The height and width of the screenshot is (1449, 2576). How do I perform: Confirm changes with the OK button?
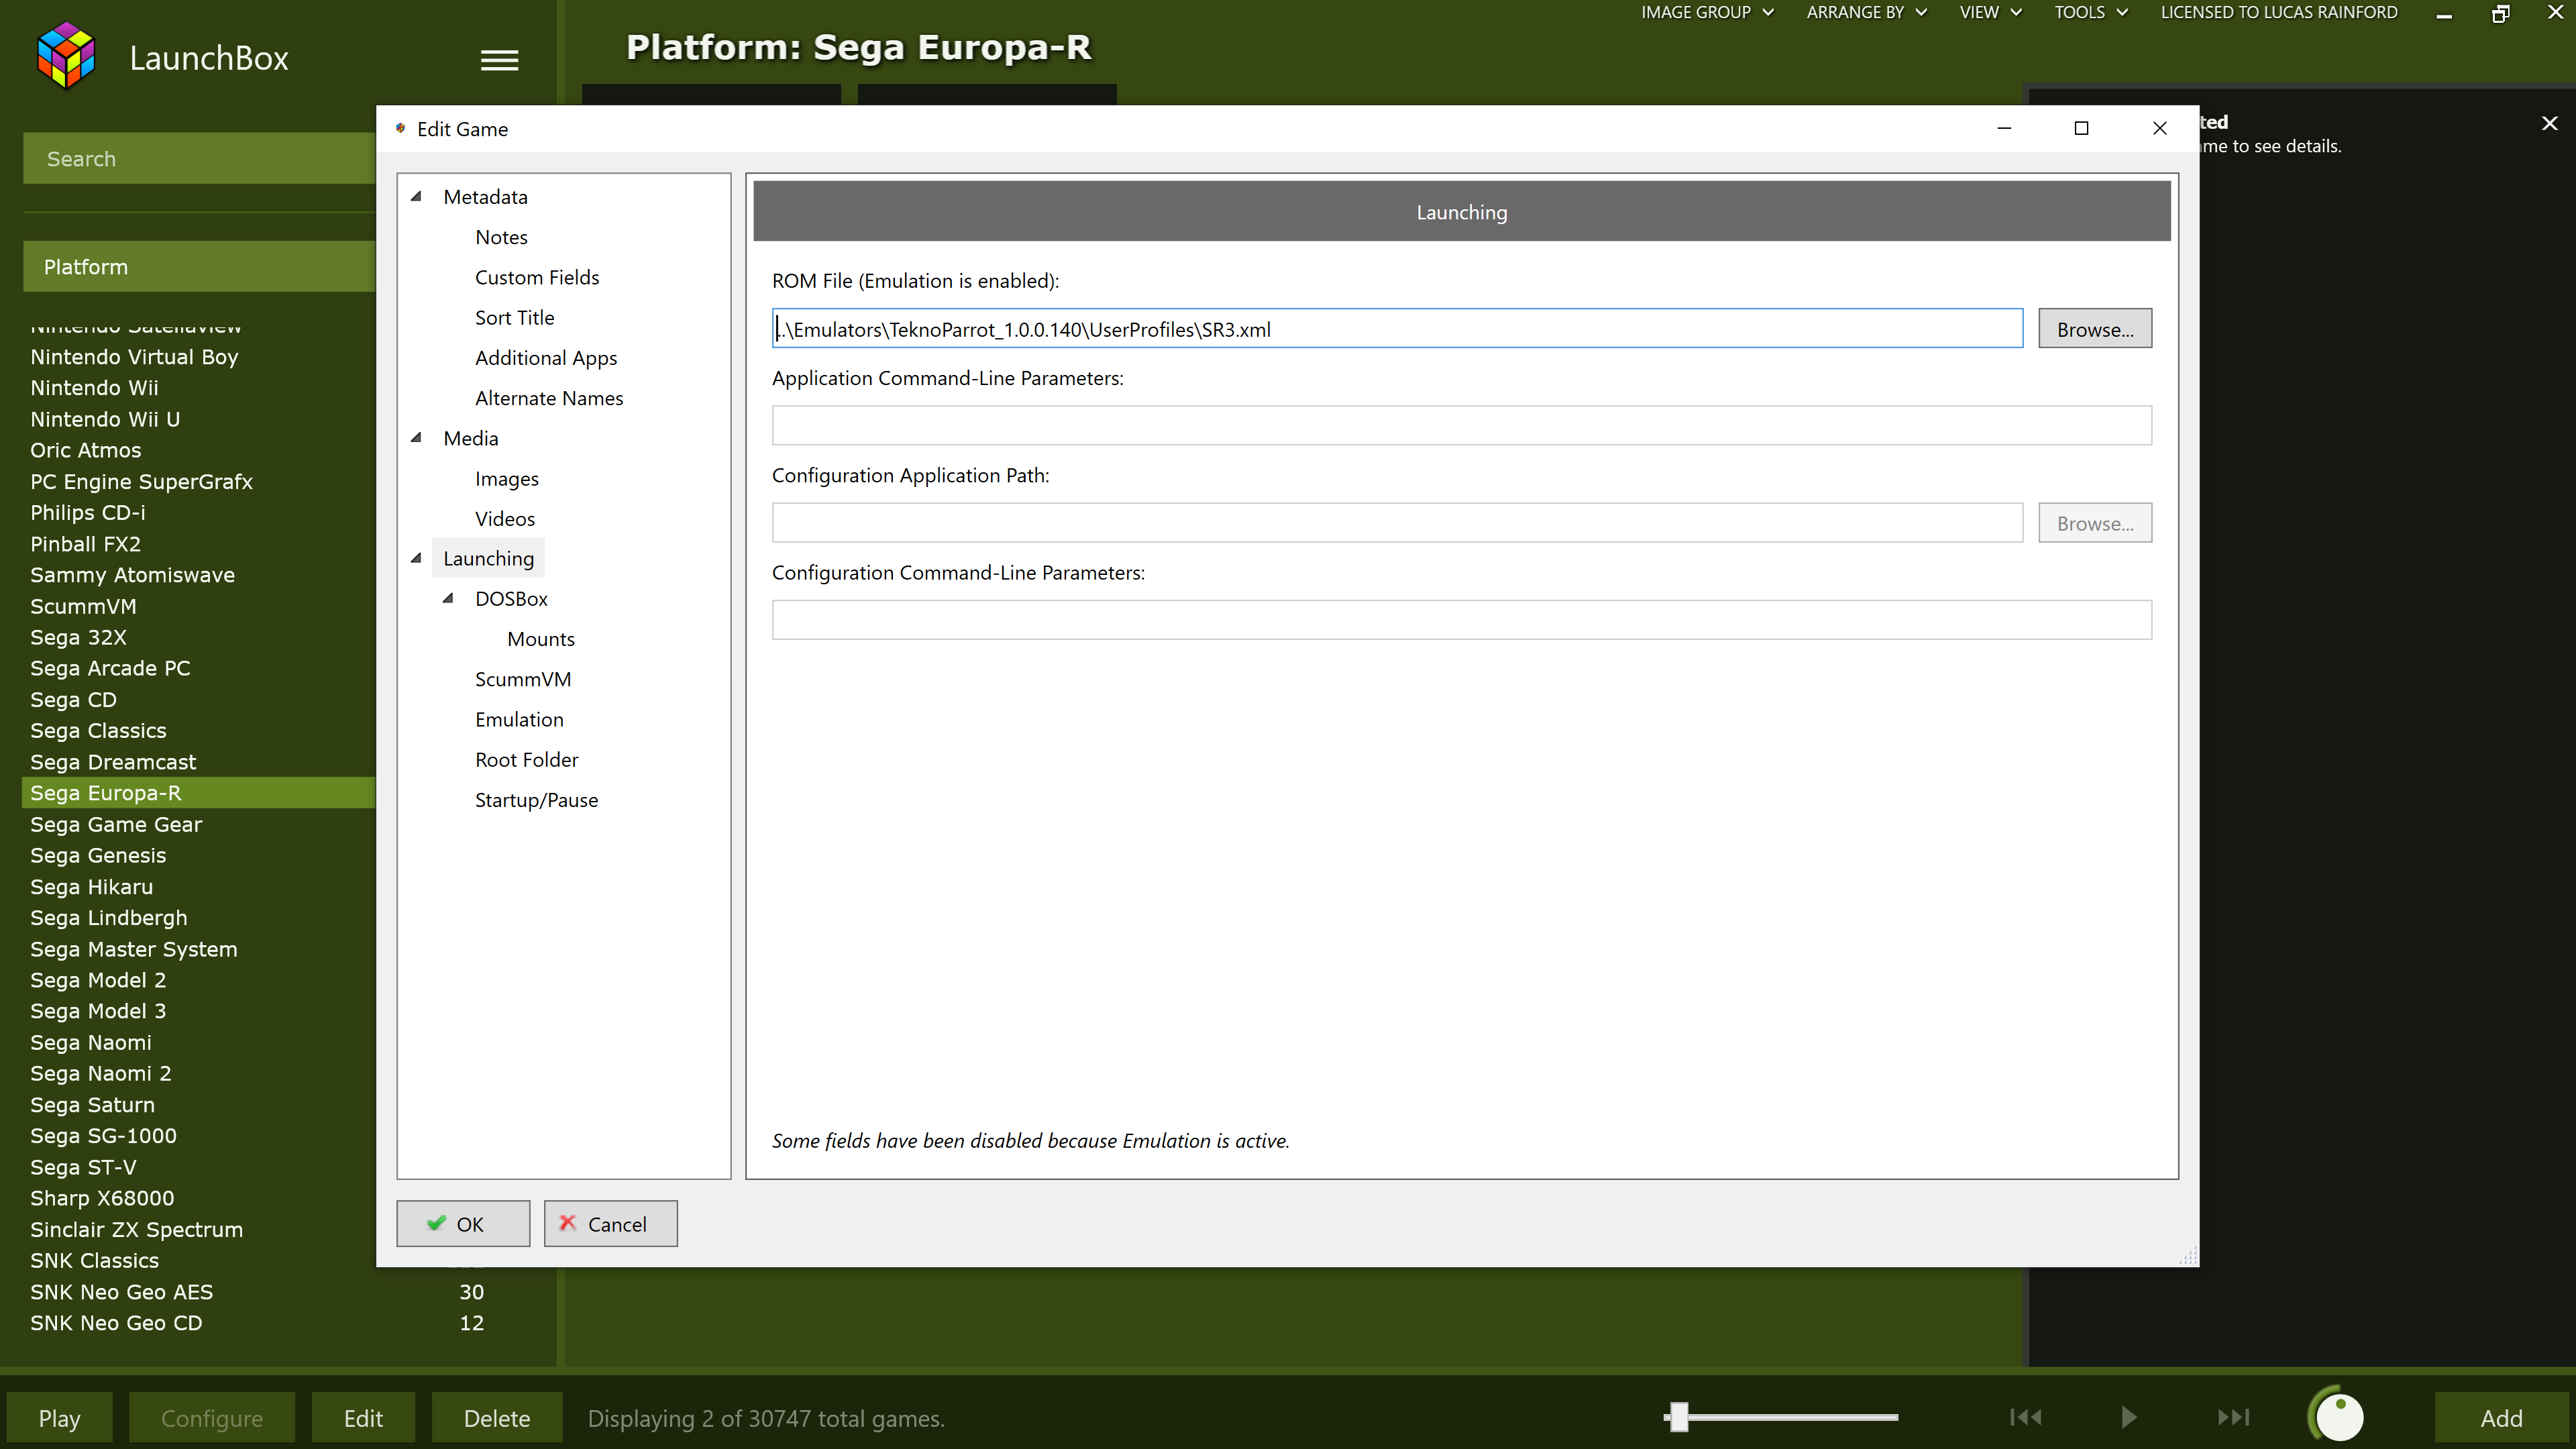[x=463, y=1224]
